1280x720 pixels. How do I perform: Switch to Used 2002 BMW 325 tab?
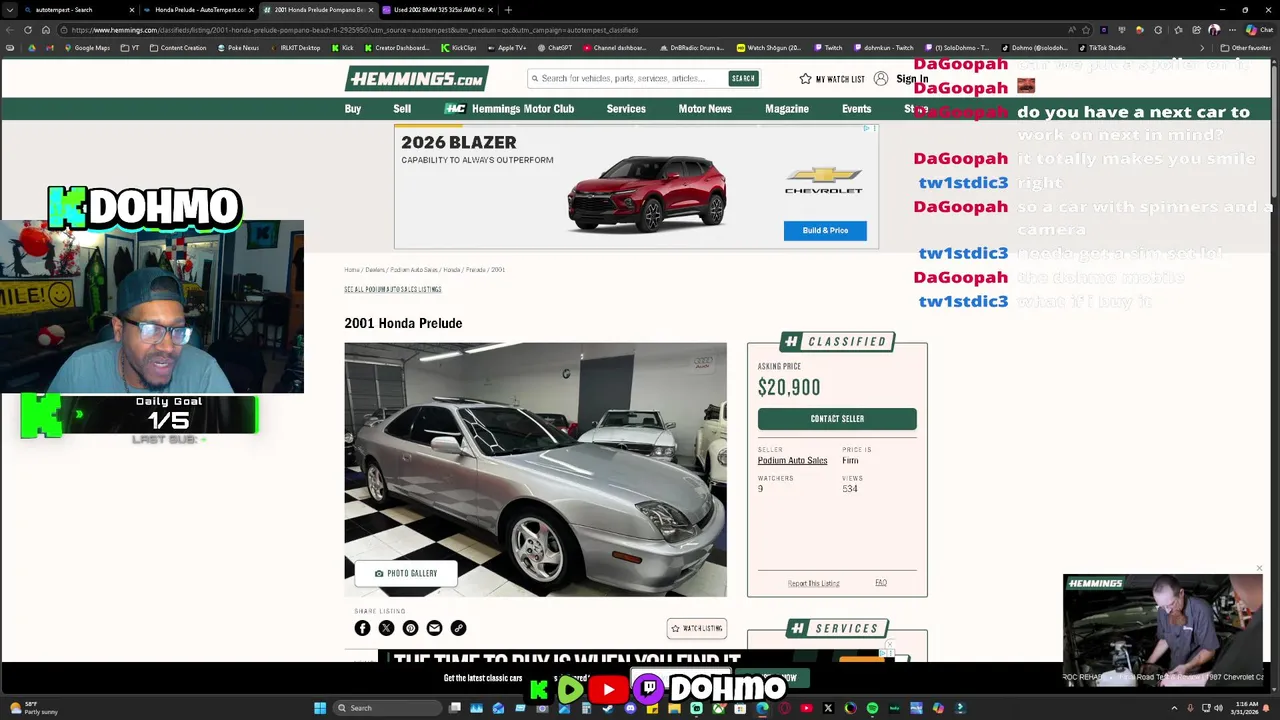(x=438, y=10)
